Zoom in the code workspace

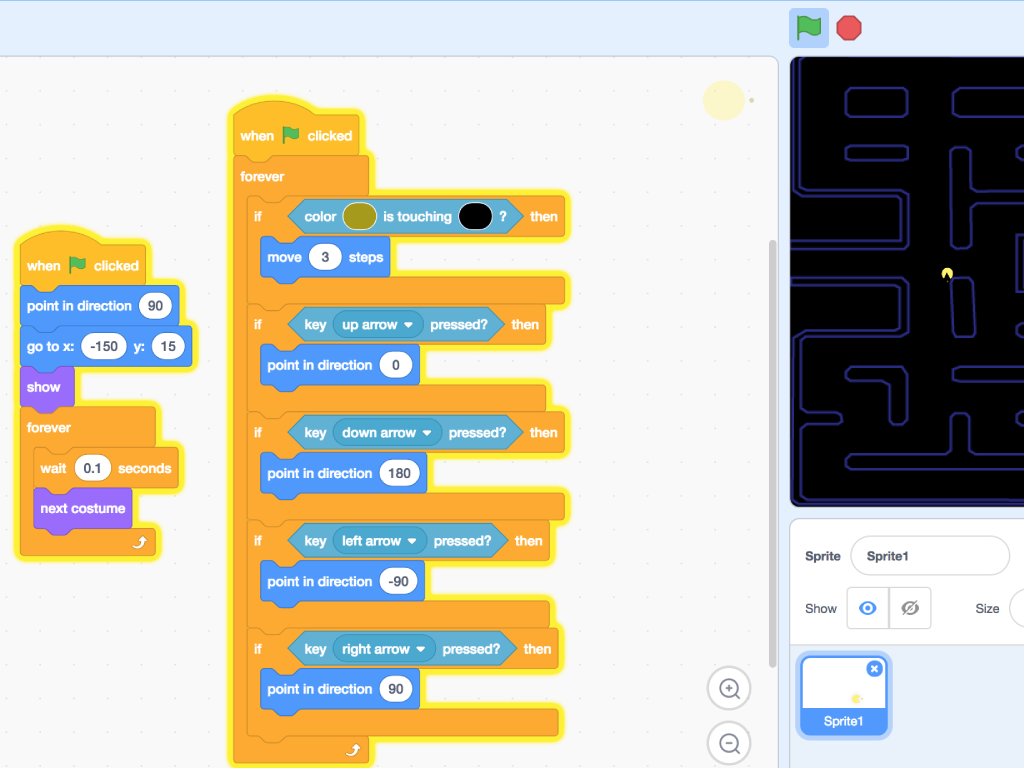(729, 688)
